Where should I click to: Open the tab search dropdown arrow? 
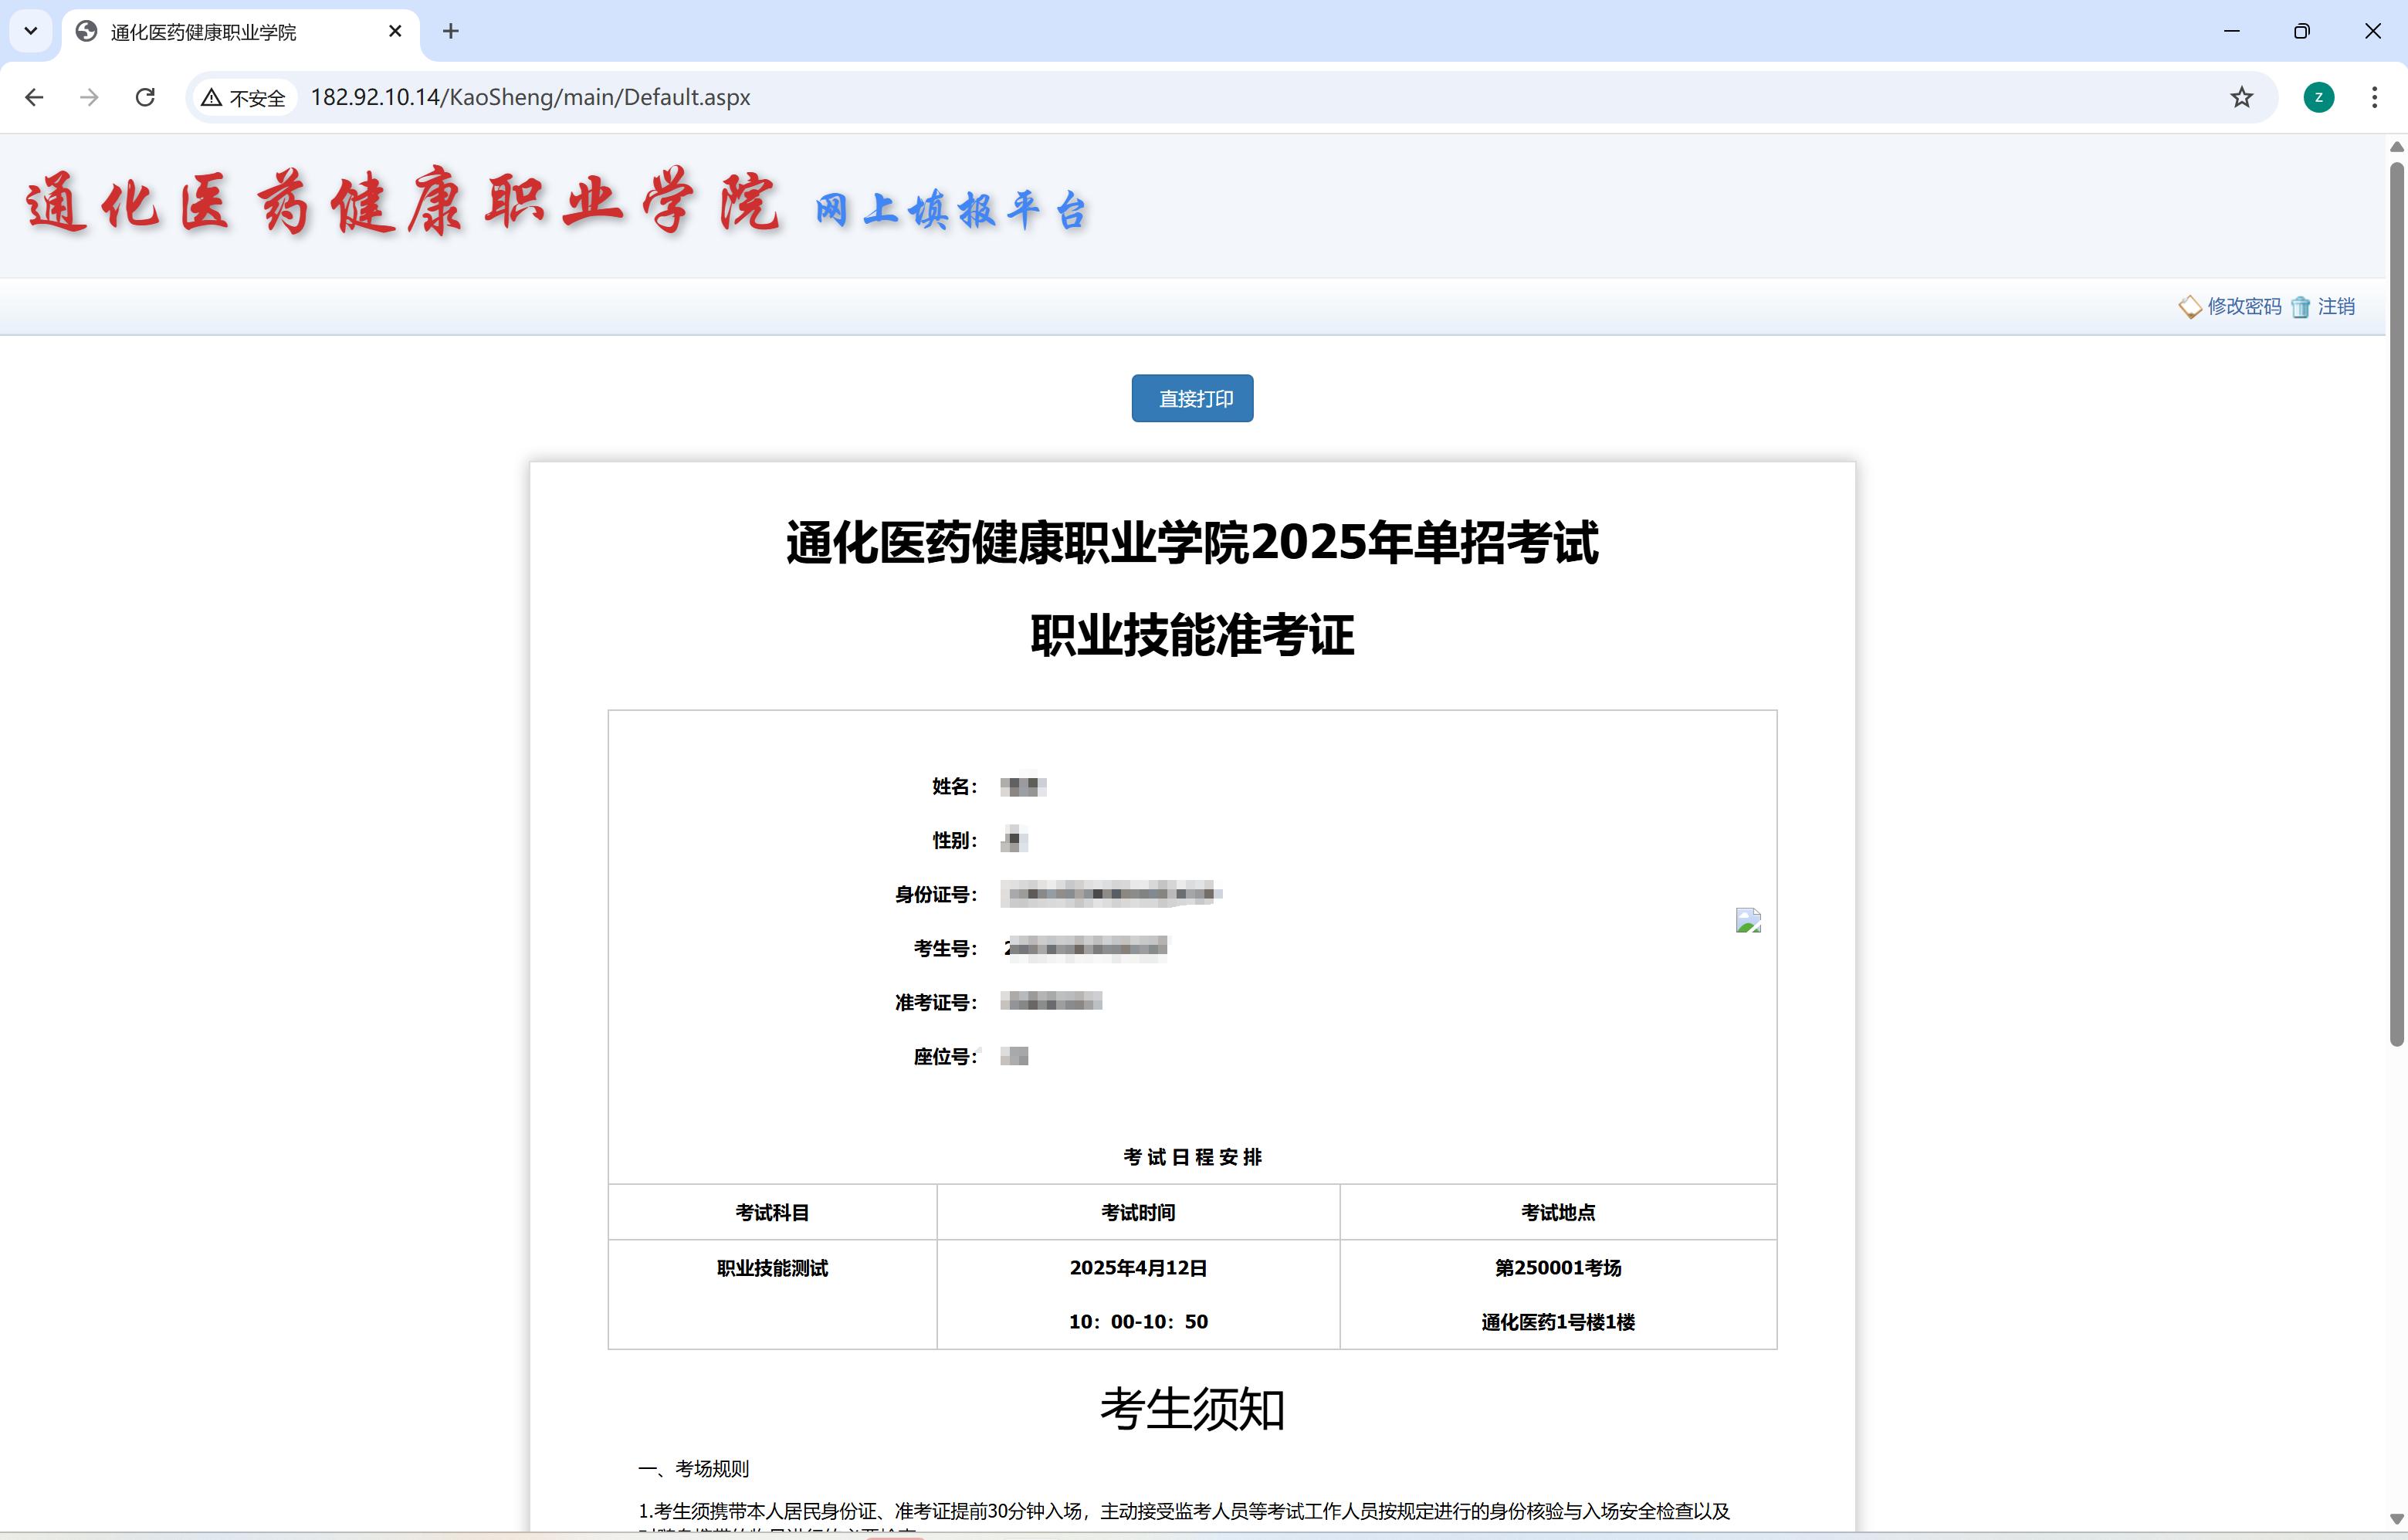click(x=31, y=31)
